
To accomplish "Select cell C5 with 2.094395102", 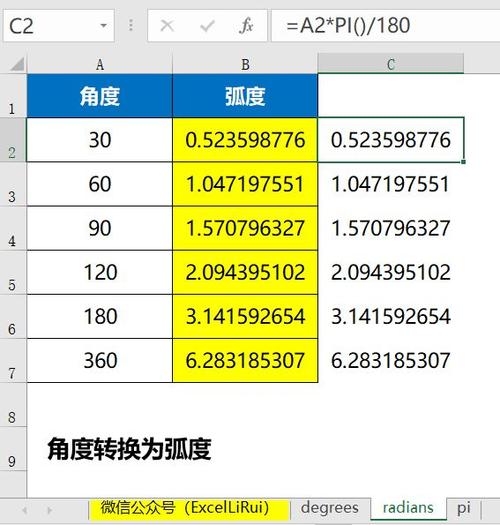I will 391,272.
